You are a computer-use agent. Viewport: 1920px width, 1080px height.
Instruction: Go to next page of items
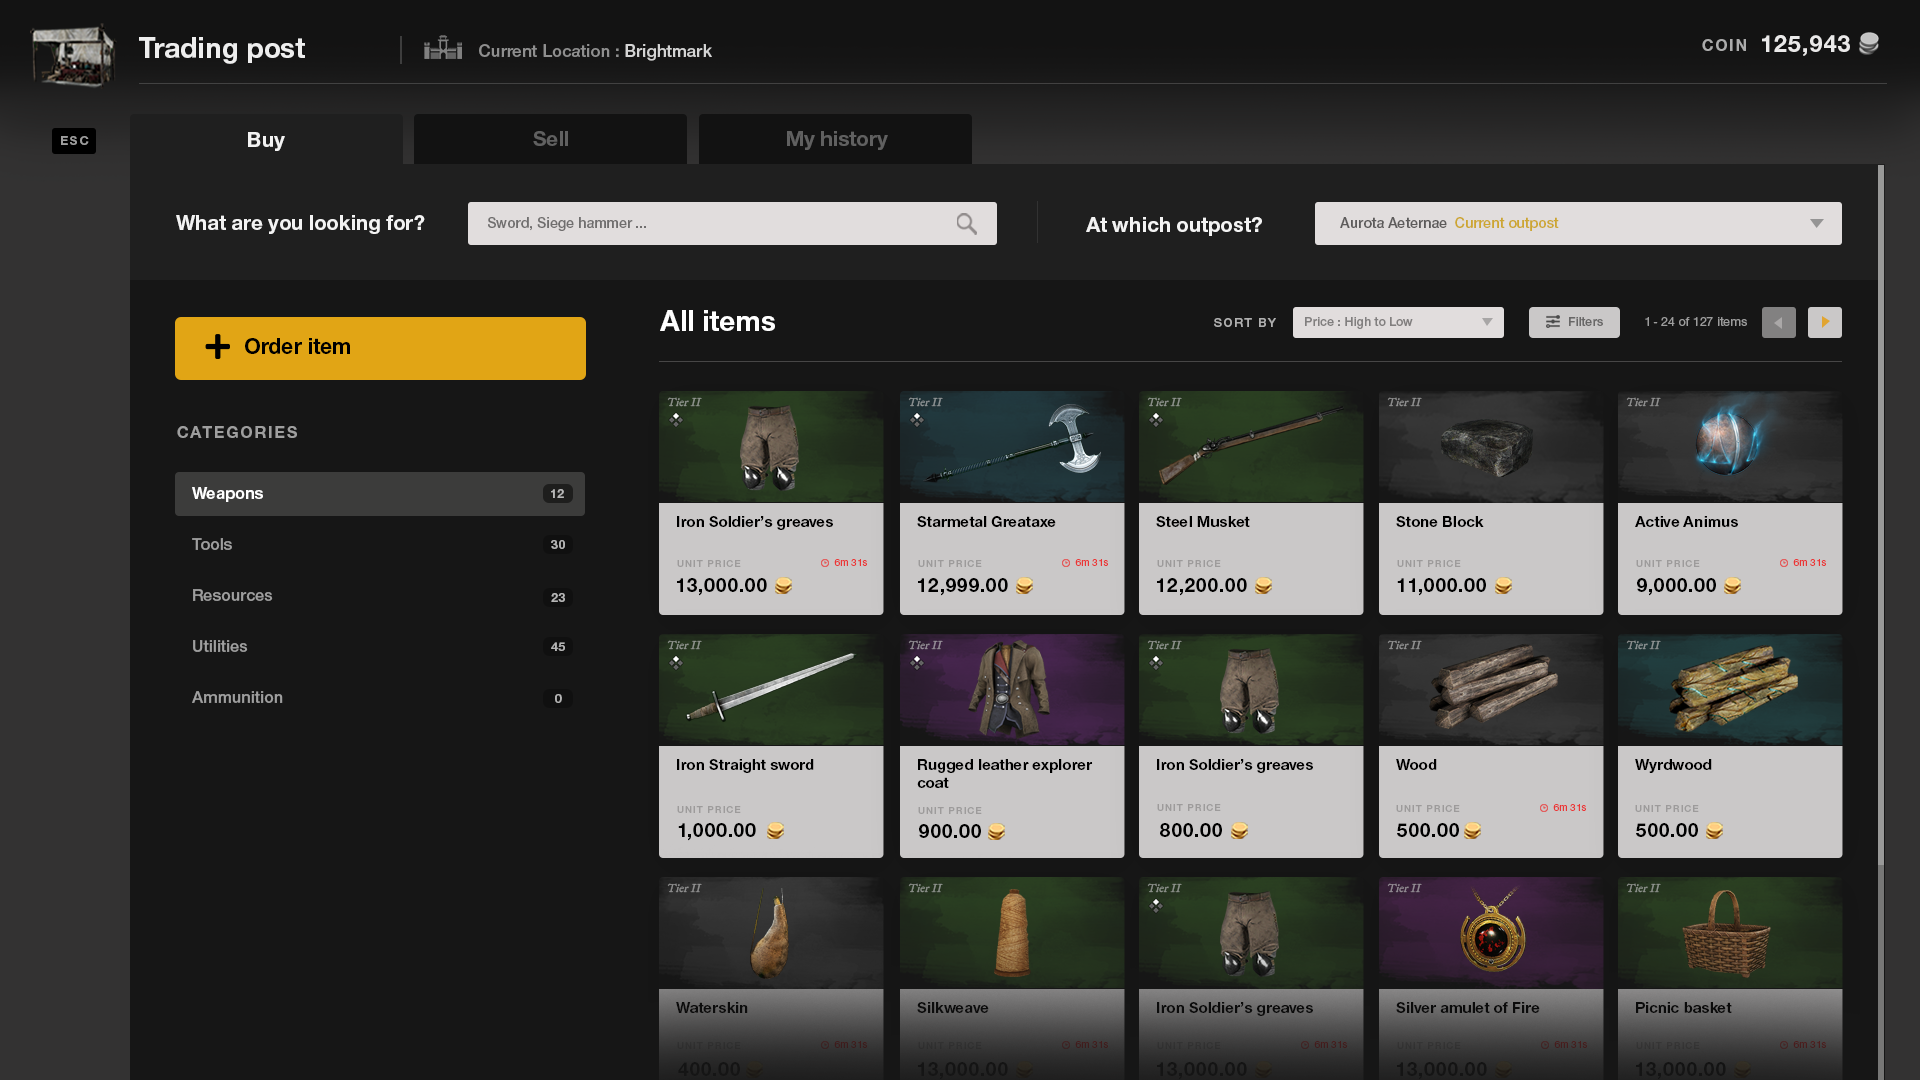pos(1824,322)
